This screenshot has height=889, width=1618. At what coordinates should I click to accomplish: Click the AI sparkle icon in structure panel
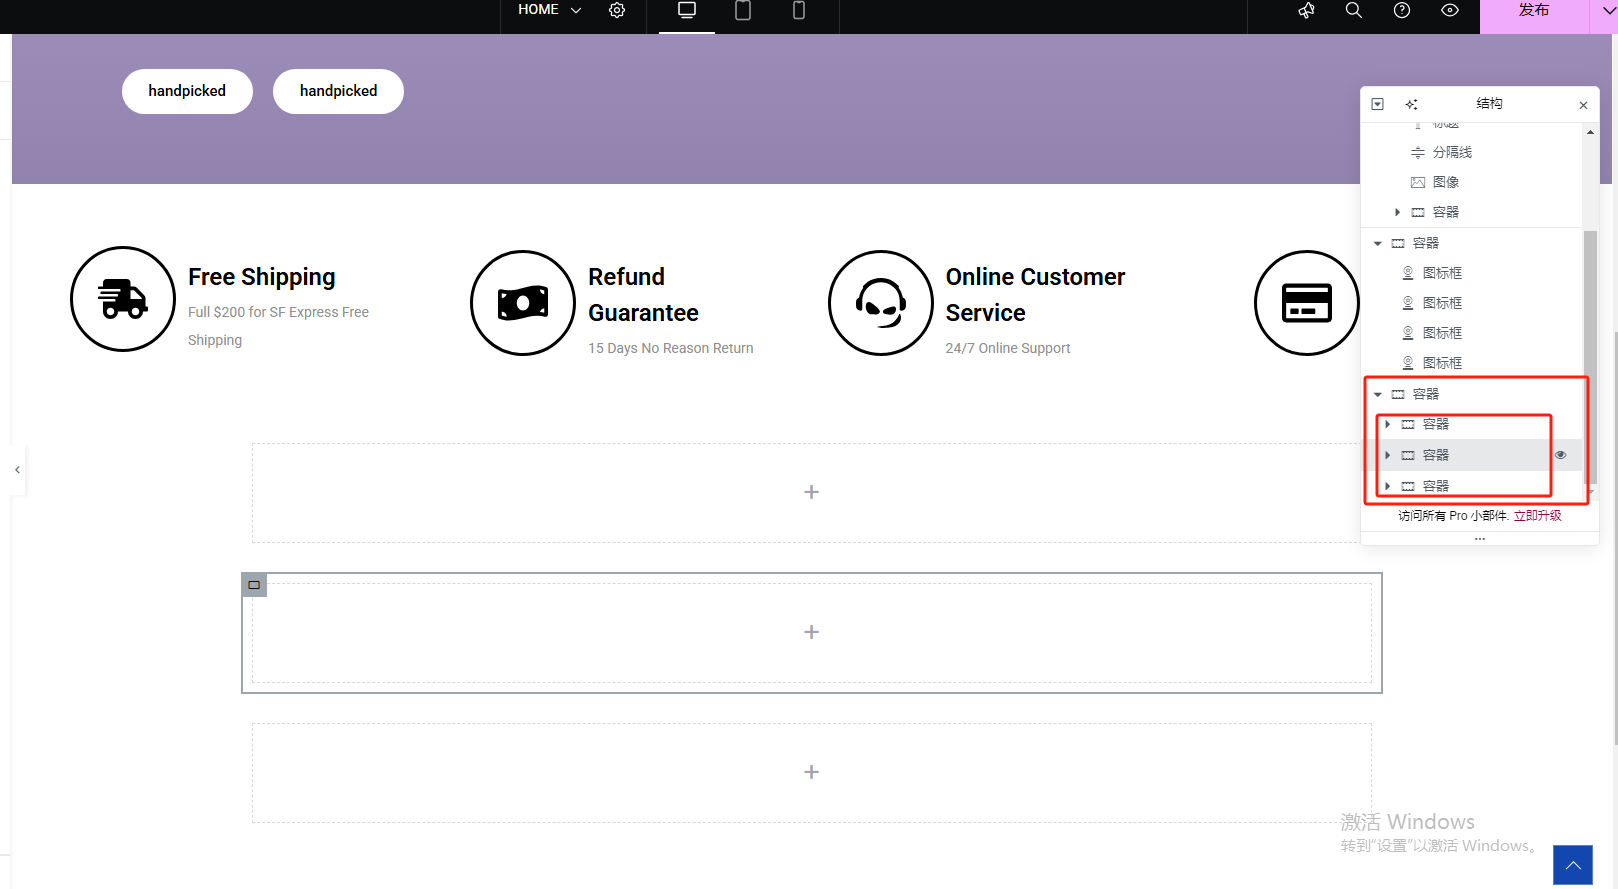(x=1412, y=104)
